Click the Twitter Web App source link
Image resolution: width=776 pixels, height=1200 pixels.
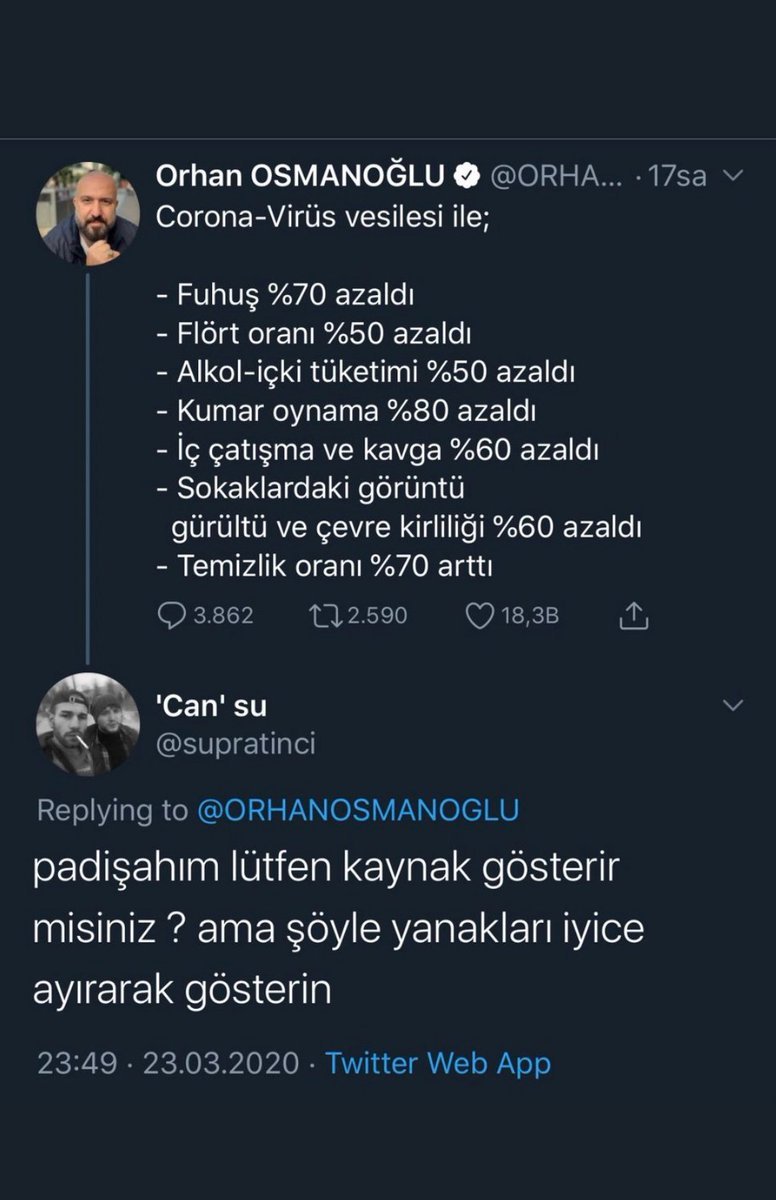[x=438, y=1062]
